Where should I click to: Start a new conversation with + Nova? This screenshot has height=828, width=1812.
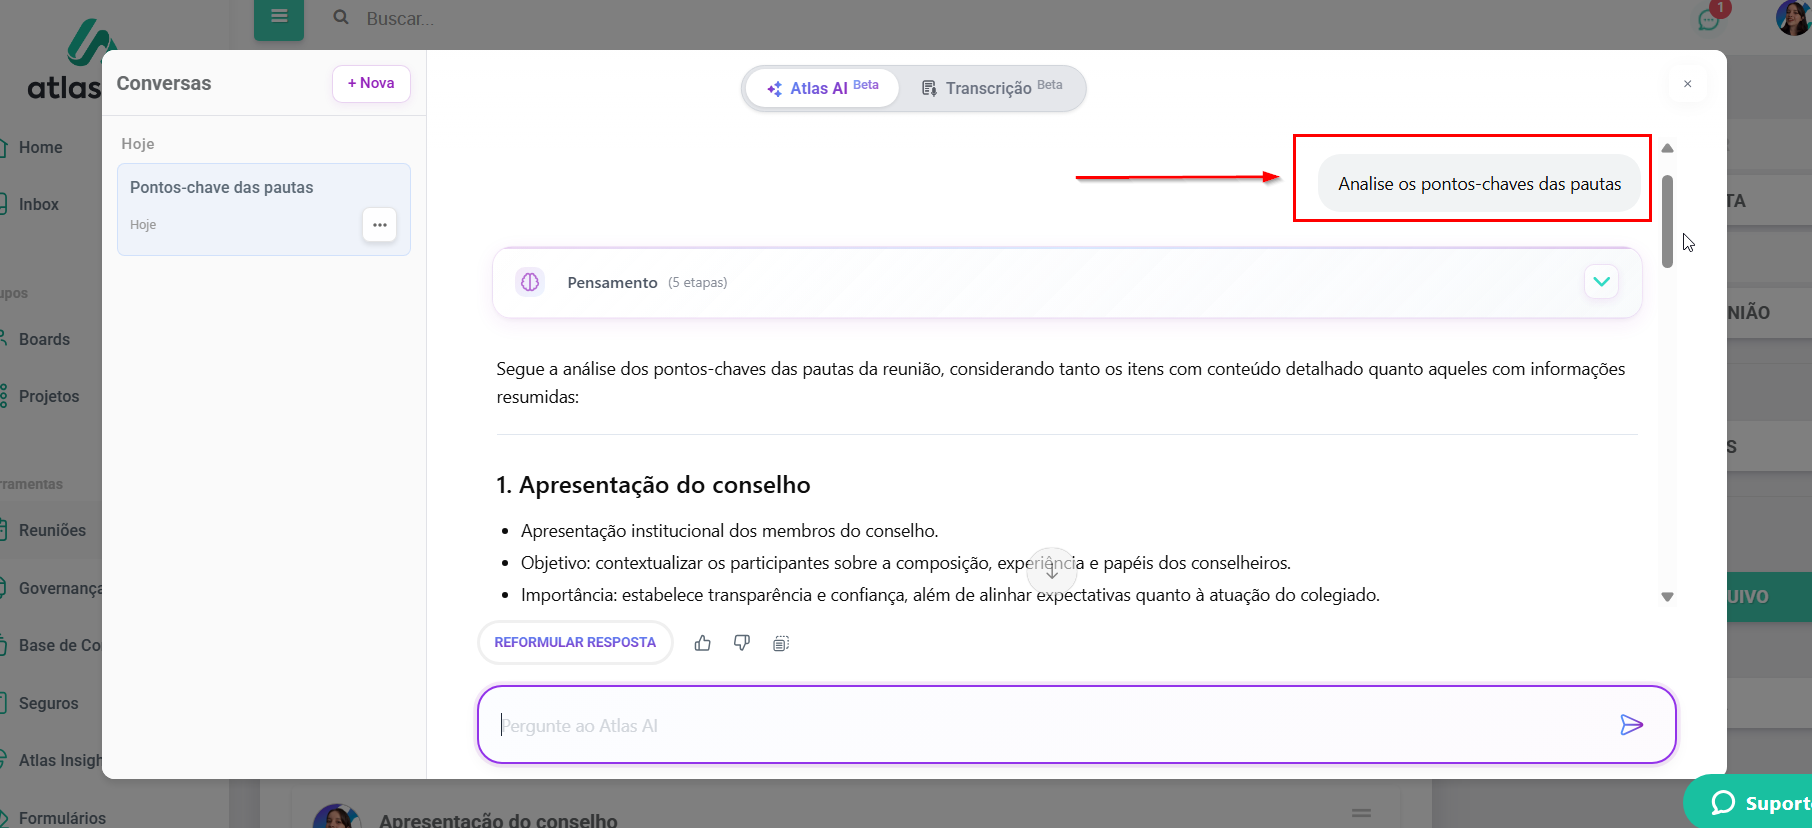click(x=371, y=83)
